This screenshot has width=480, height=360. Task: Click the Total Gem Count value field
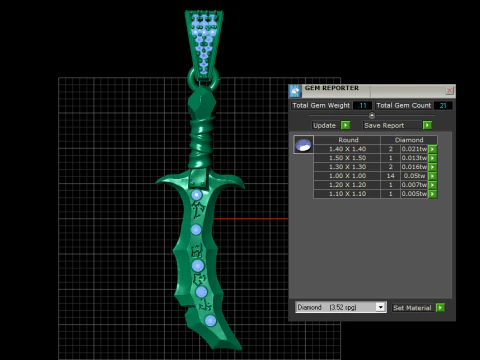443,106
